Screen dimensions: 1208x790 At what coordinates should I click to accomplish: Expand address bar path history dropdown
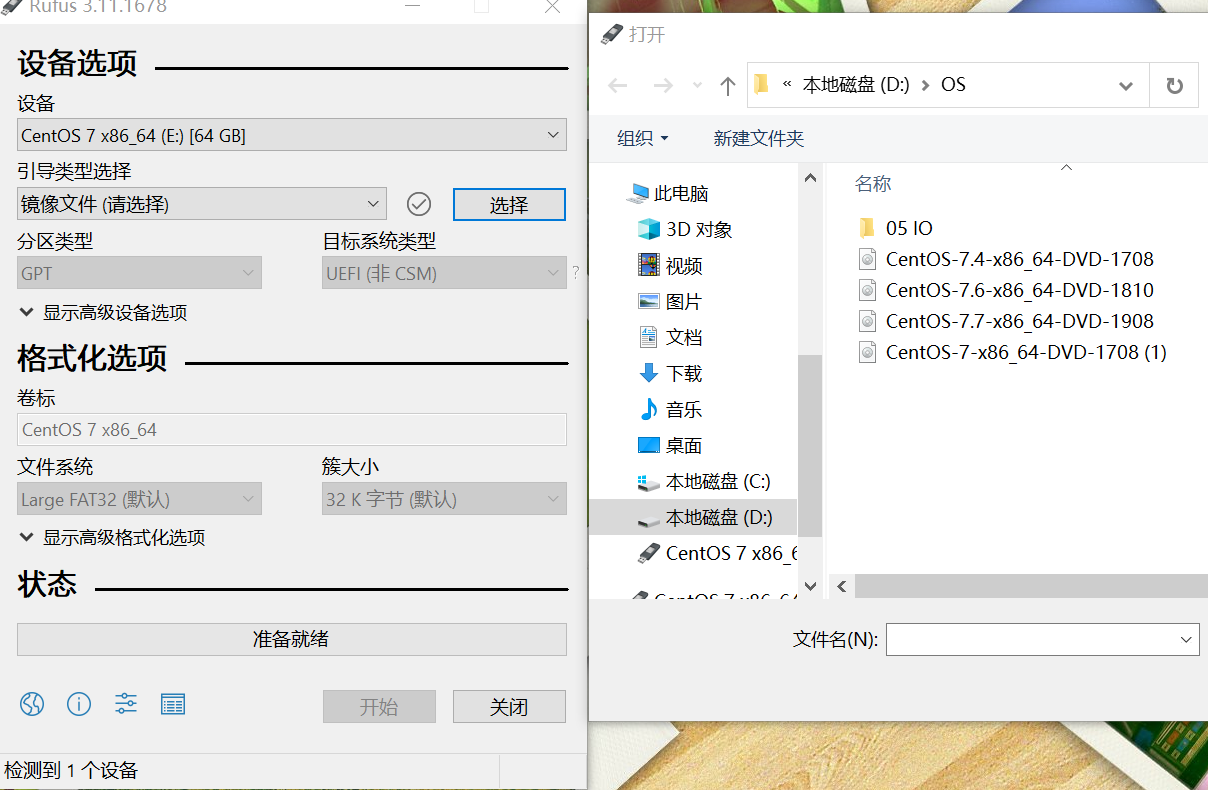[1126, 86]
